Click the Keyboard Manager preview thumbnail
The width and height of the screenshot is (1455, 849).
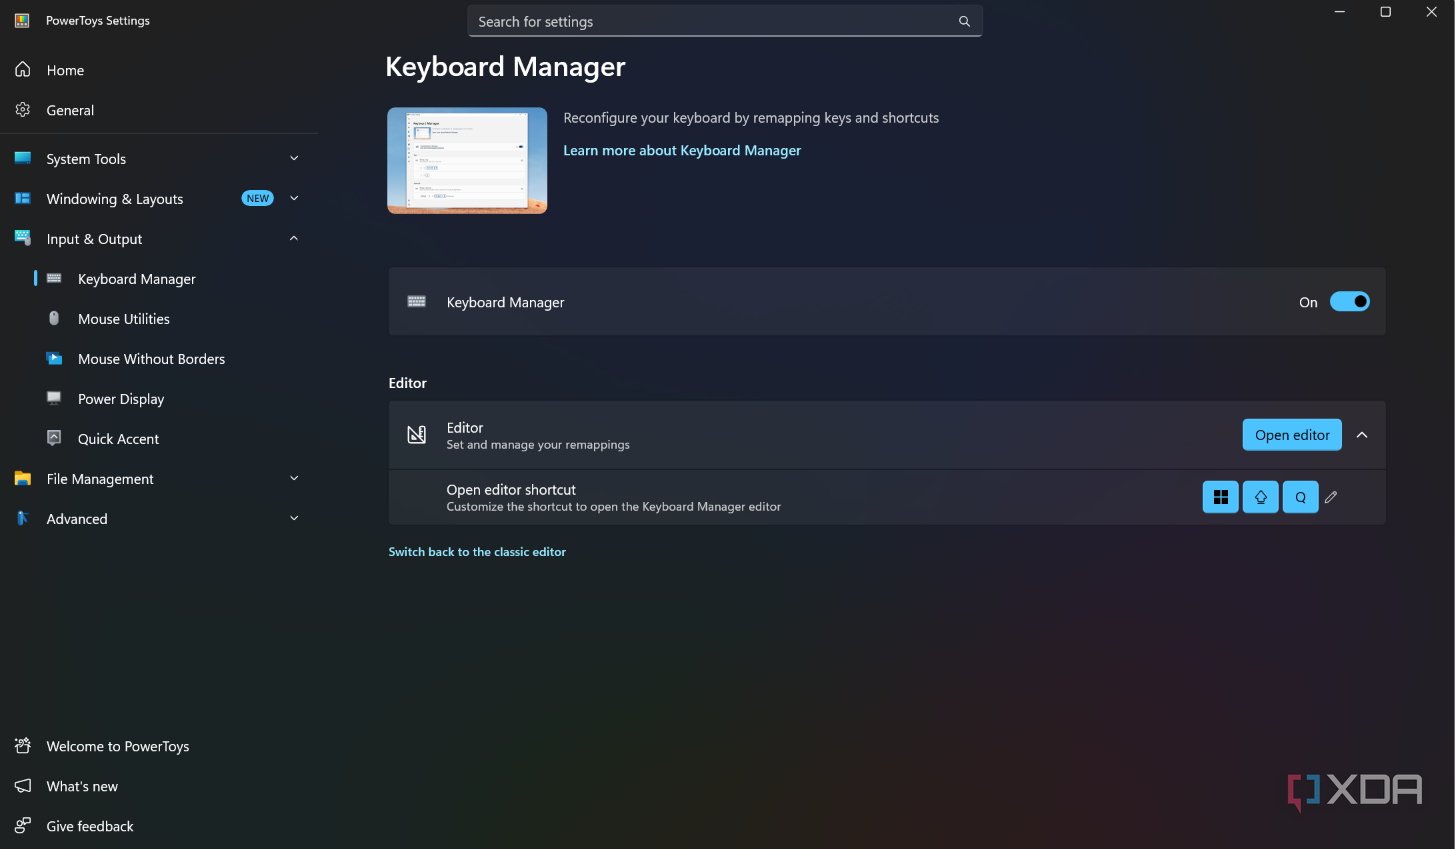pos(467,161)
